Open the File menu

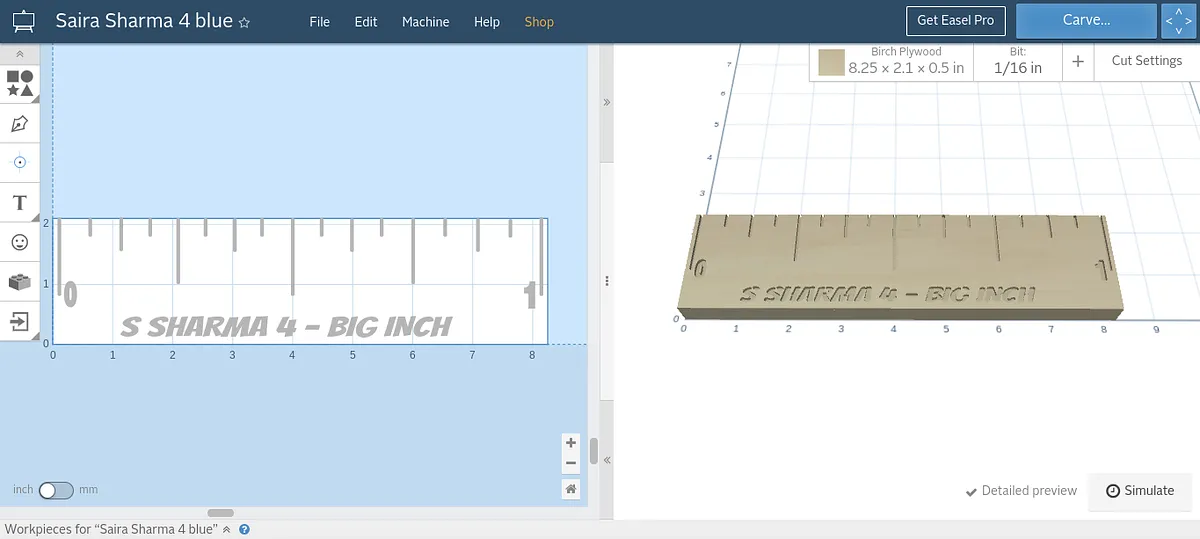click(x=319, y=22)
